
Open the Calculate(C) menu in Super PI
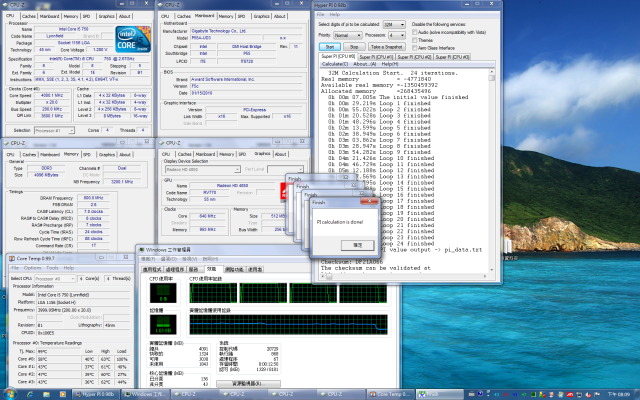[335, 64]
